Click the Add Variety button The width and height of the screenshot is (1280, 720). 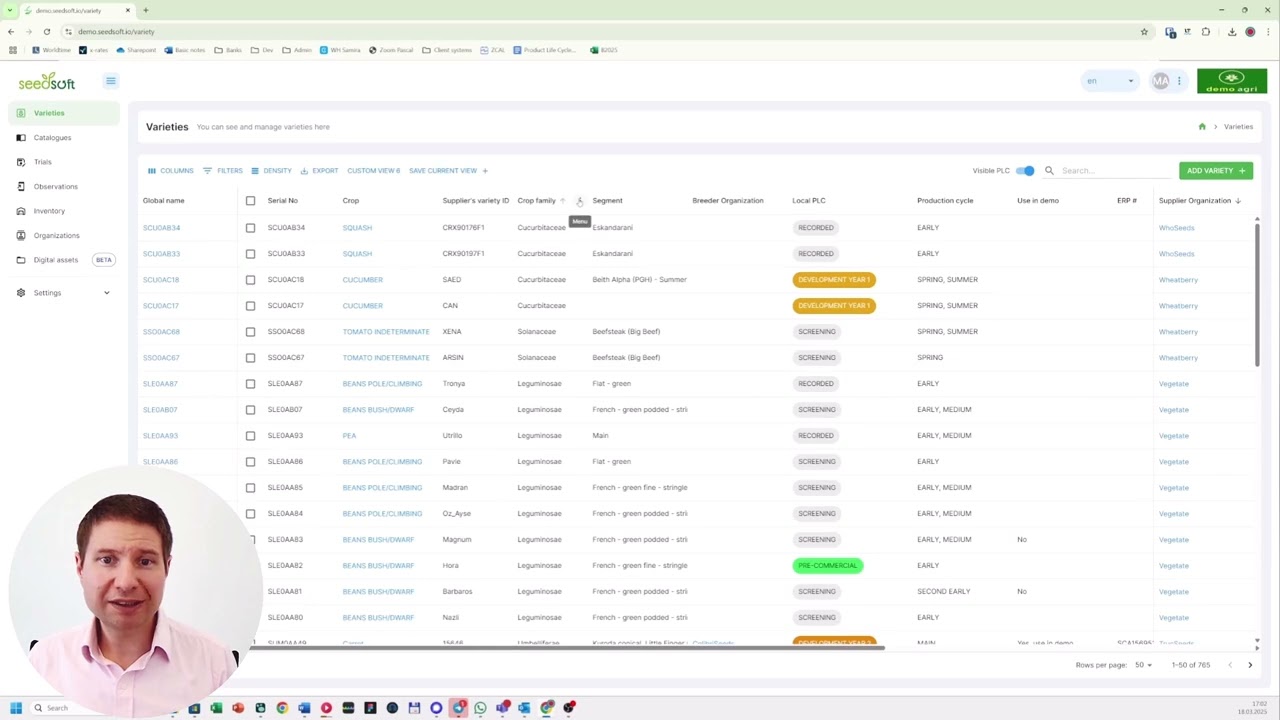(x=1215, y=171)
